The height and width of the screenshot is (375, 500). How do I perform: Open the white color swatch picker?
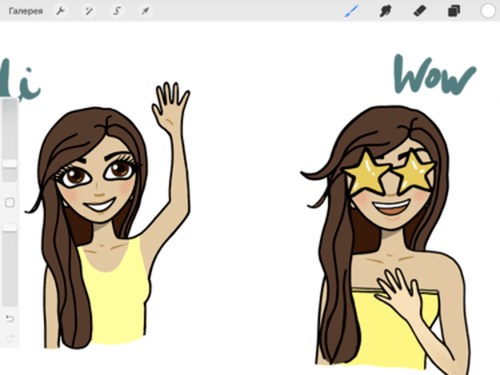pyautogui.click(x=488, y=11)
